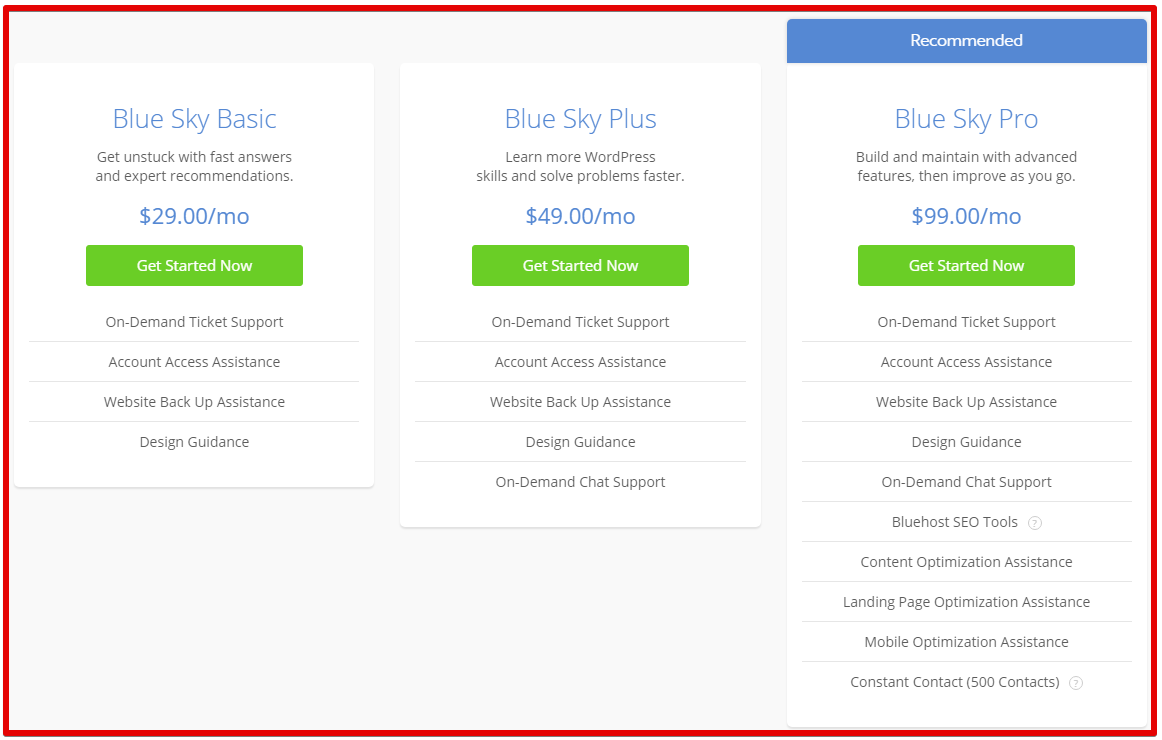Click Get Started Now under Blue Sky Basic
Image resolution: width=1162 pixels, height=740 pixels.
pos(194,265)
